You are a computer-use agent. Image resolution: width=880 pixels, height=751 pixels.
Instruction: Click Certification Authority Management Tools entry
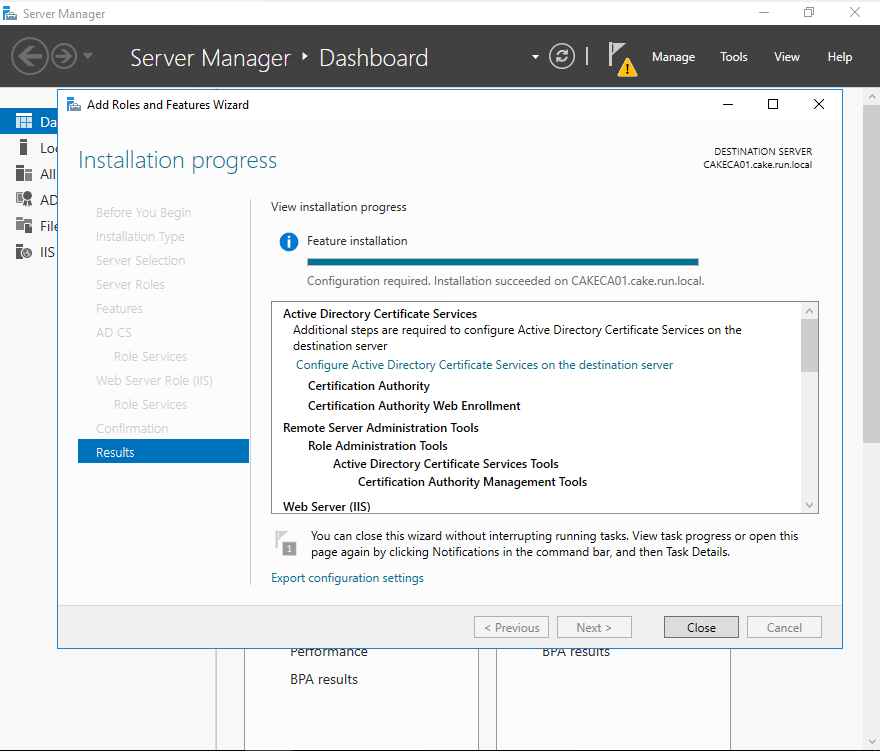[473, 482]
